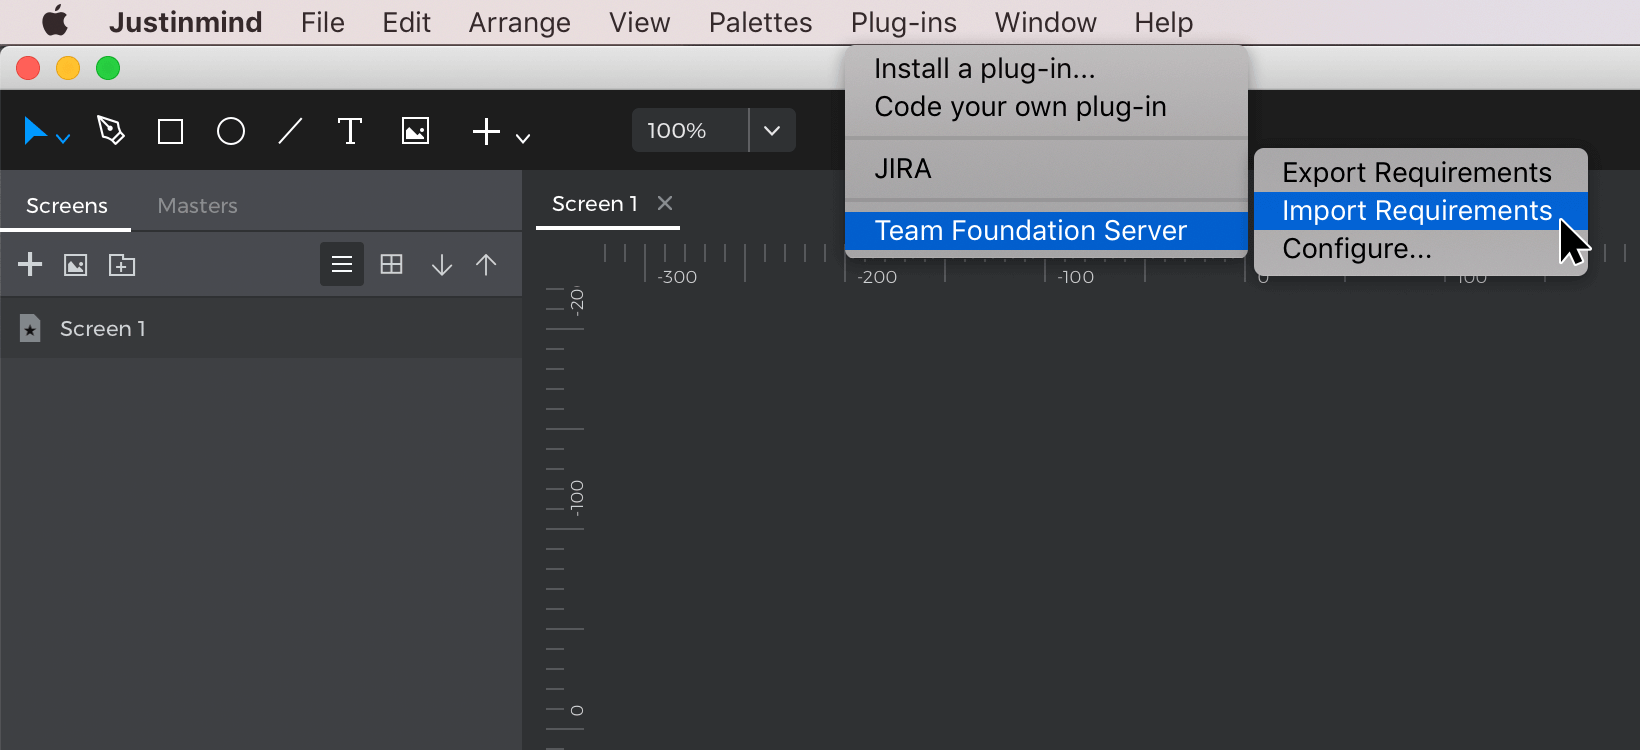
Task: Move screen up with up arrow
Action: click(x=486, y=265)
